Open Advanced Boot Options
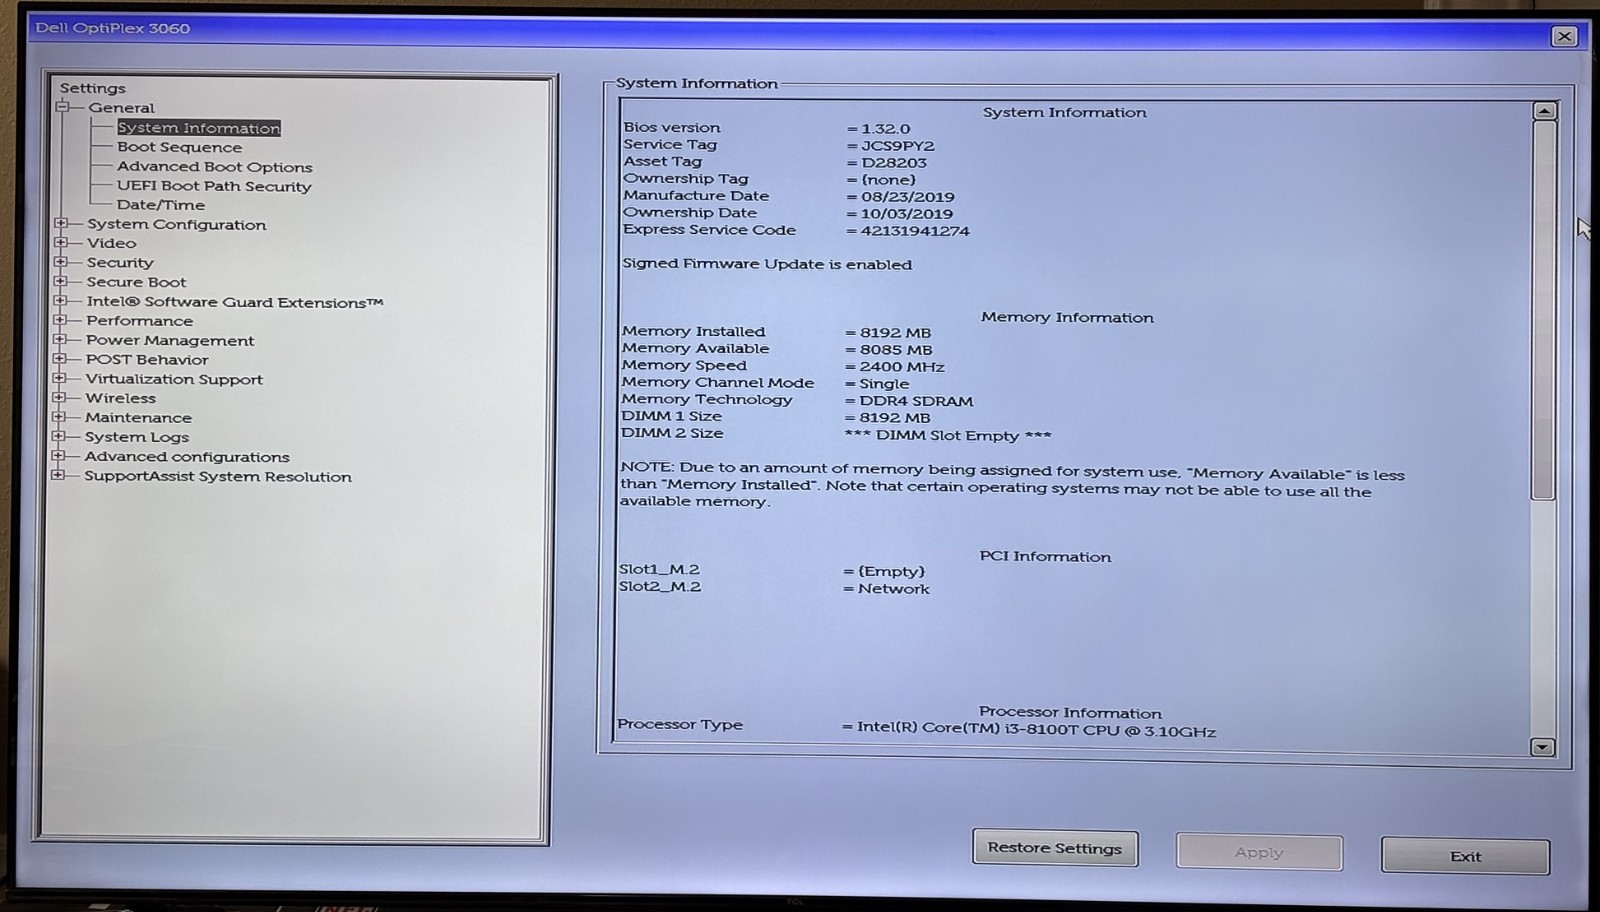 click(x=214, y=167)
